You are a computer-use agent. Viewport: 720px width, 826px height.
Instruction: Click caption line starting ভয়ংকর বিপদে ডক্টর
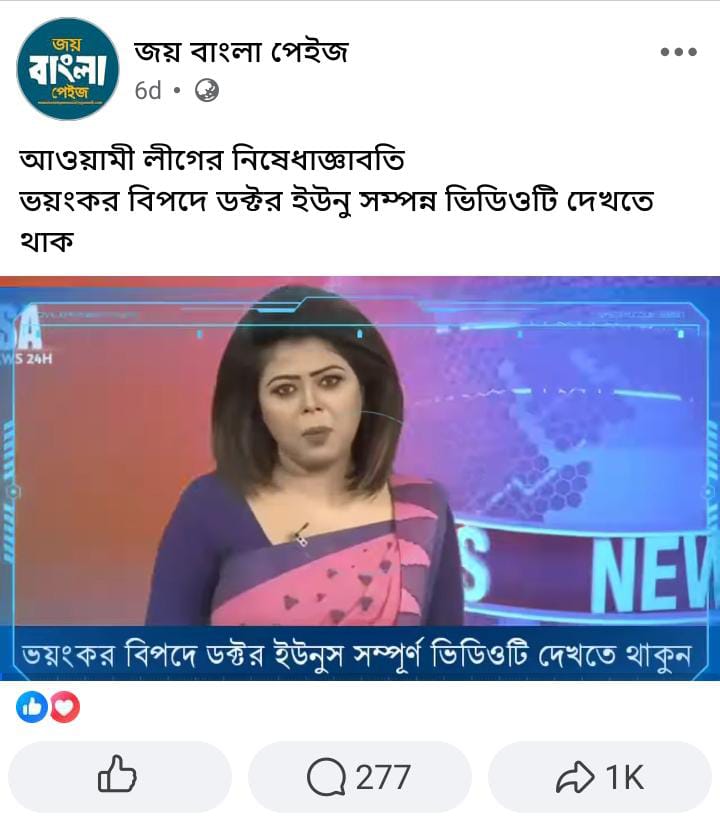click(x=336, y=201)
